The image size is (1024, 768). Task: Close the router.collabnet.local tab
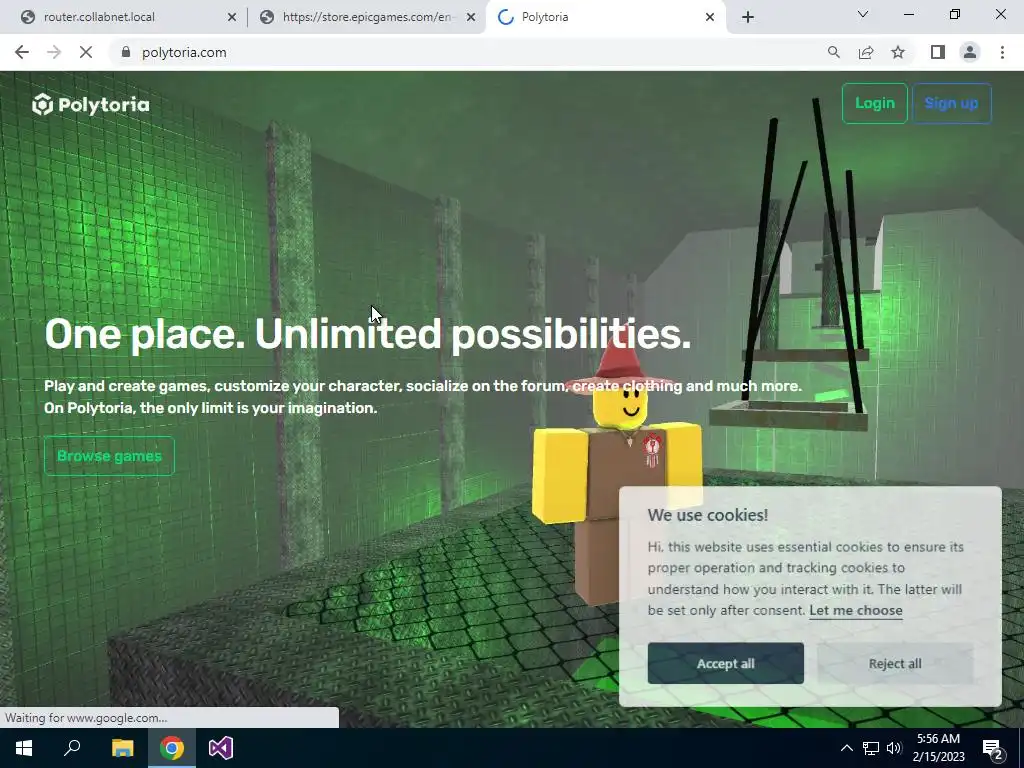[232, 17]
